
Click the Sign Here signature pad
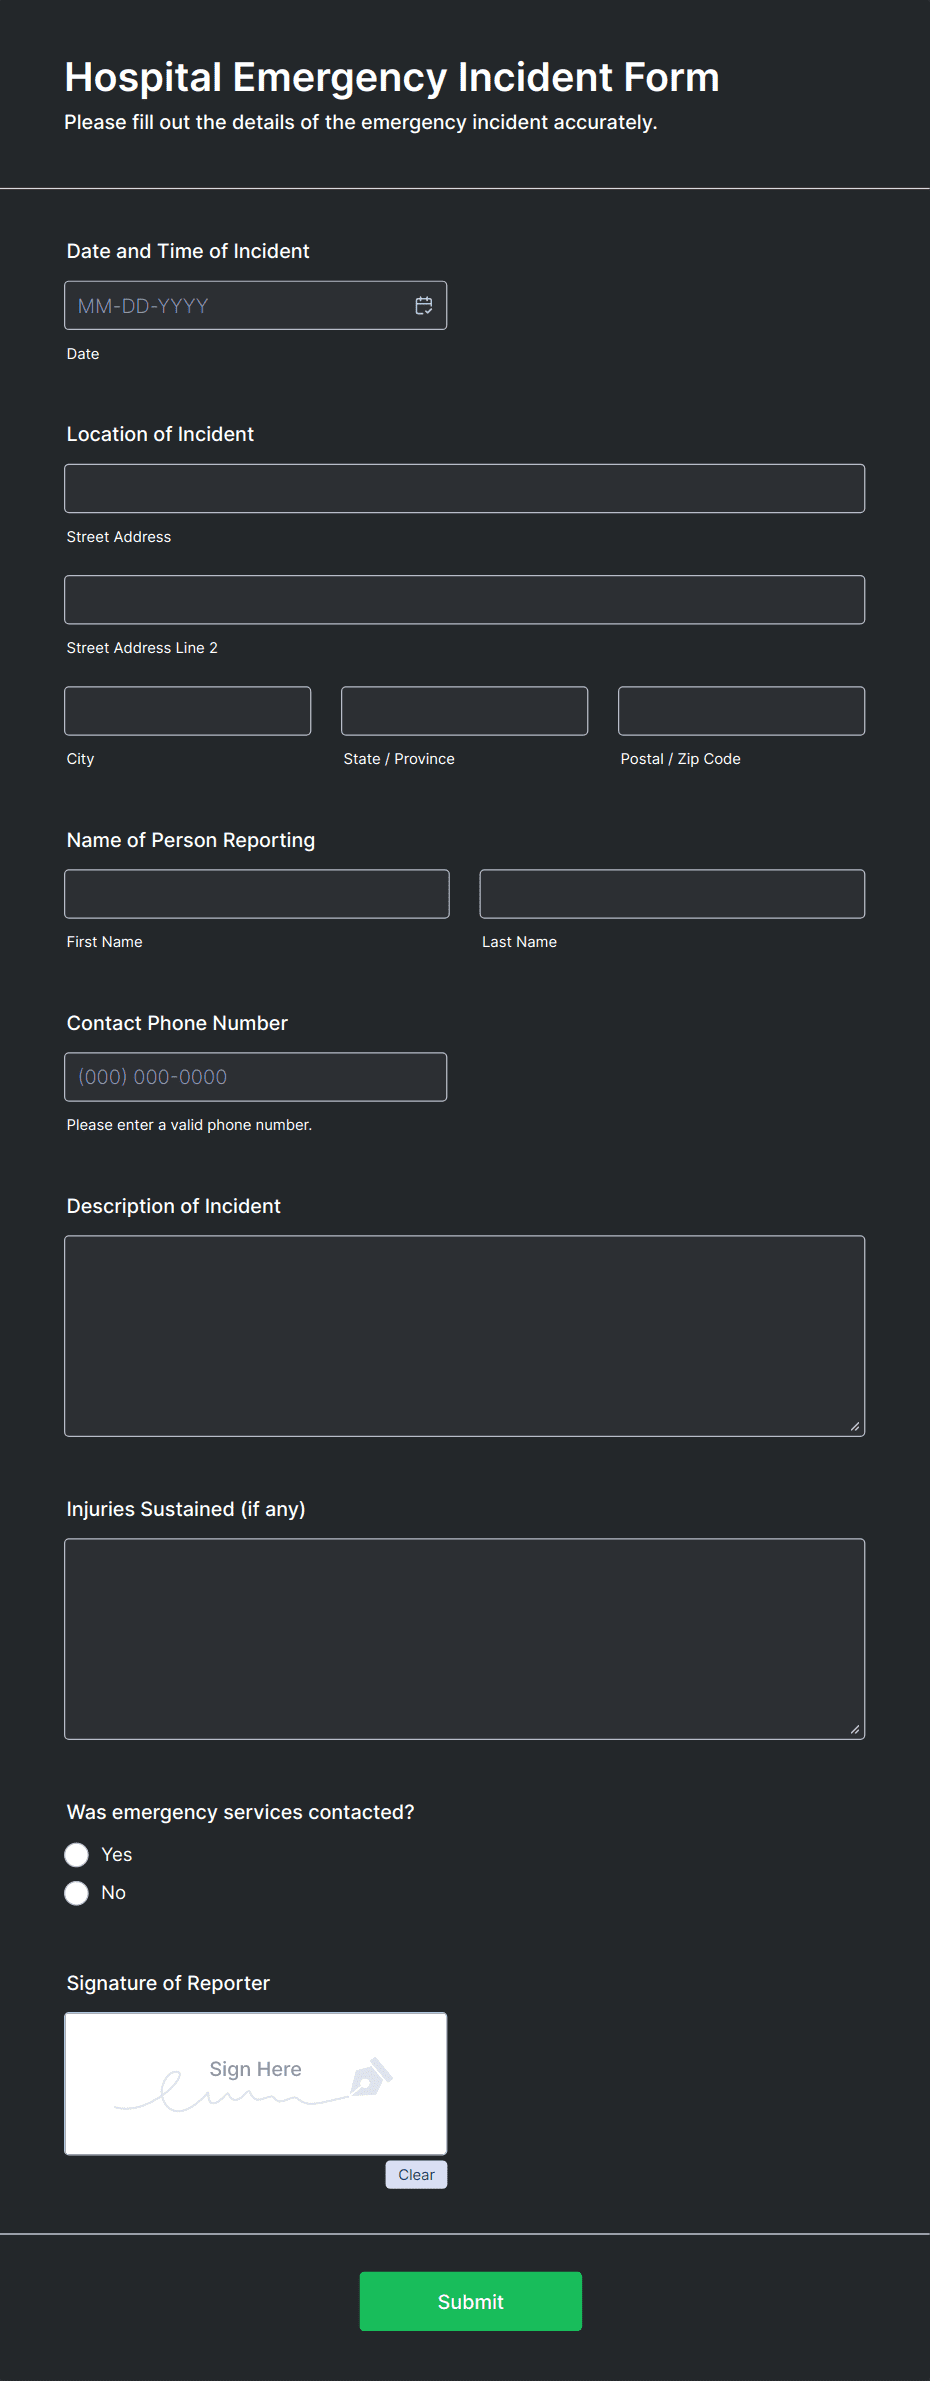click(x=255, y=2084)
